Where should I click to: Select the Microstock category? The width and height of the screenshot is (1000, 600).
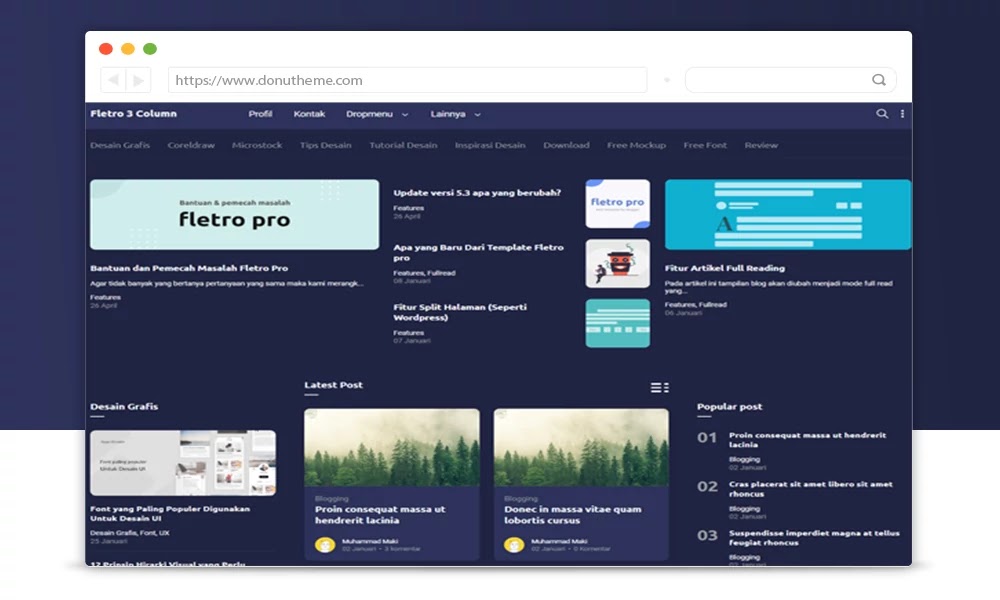point(257,145)
